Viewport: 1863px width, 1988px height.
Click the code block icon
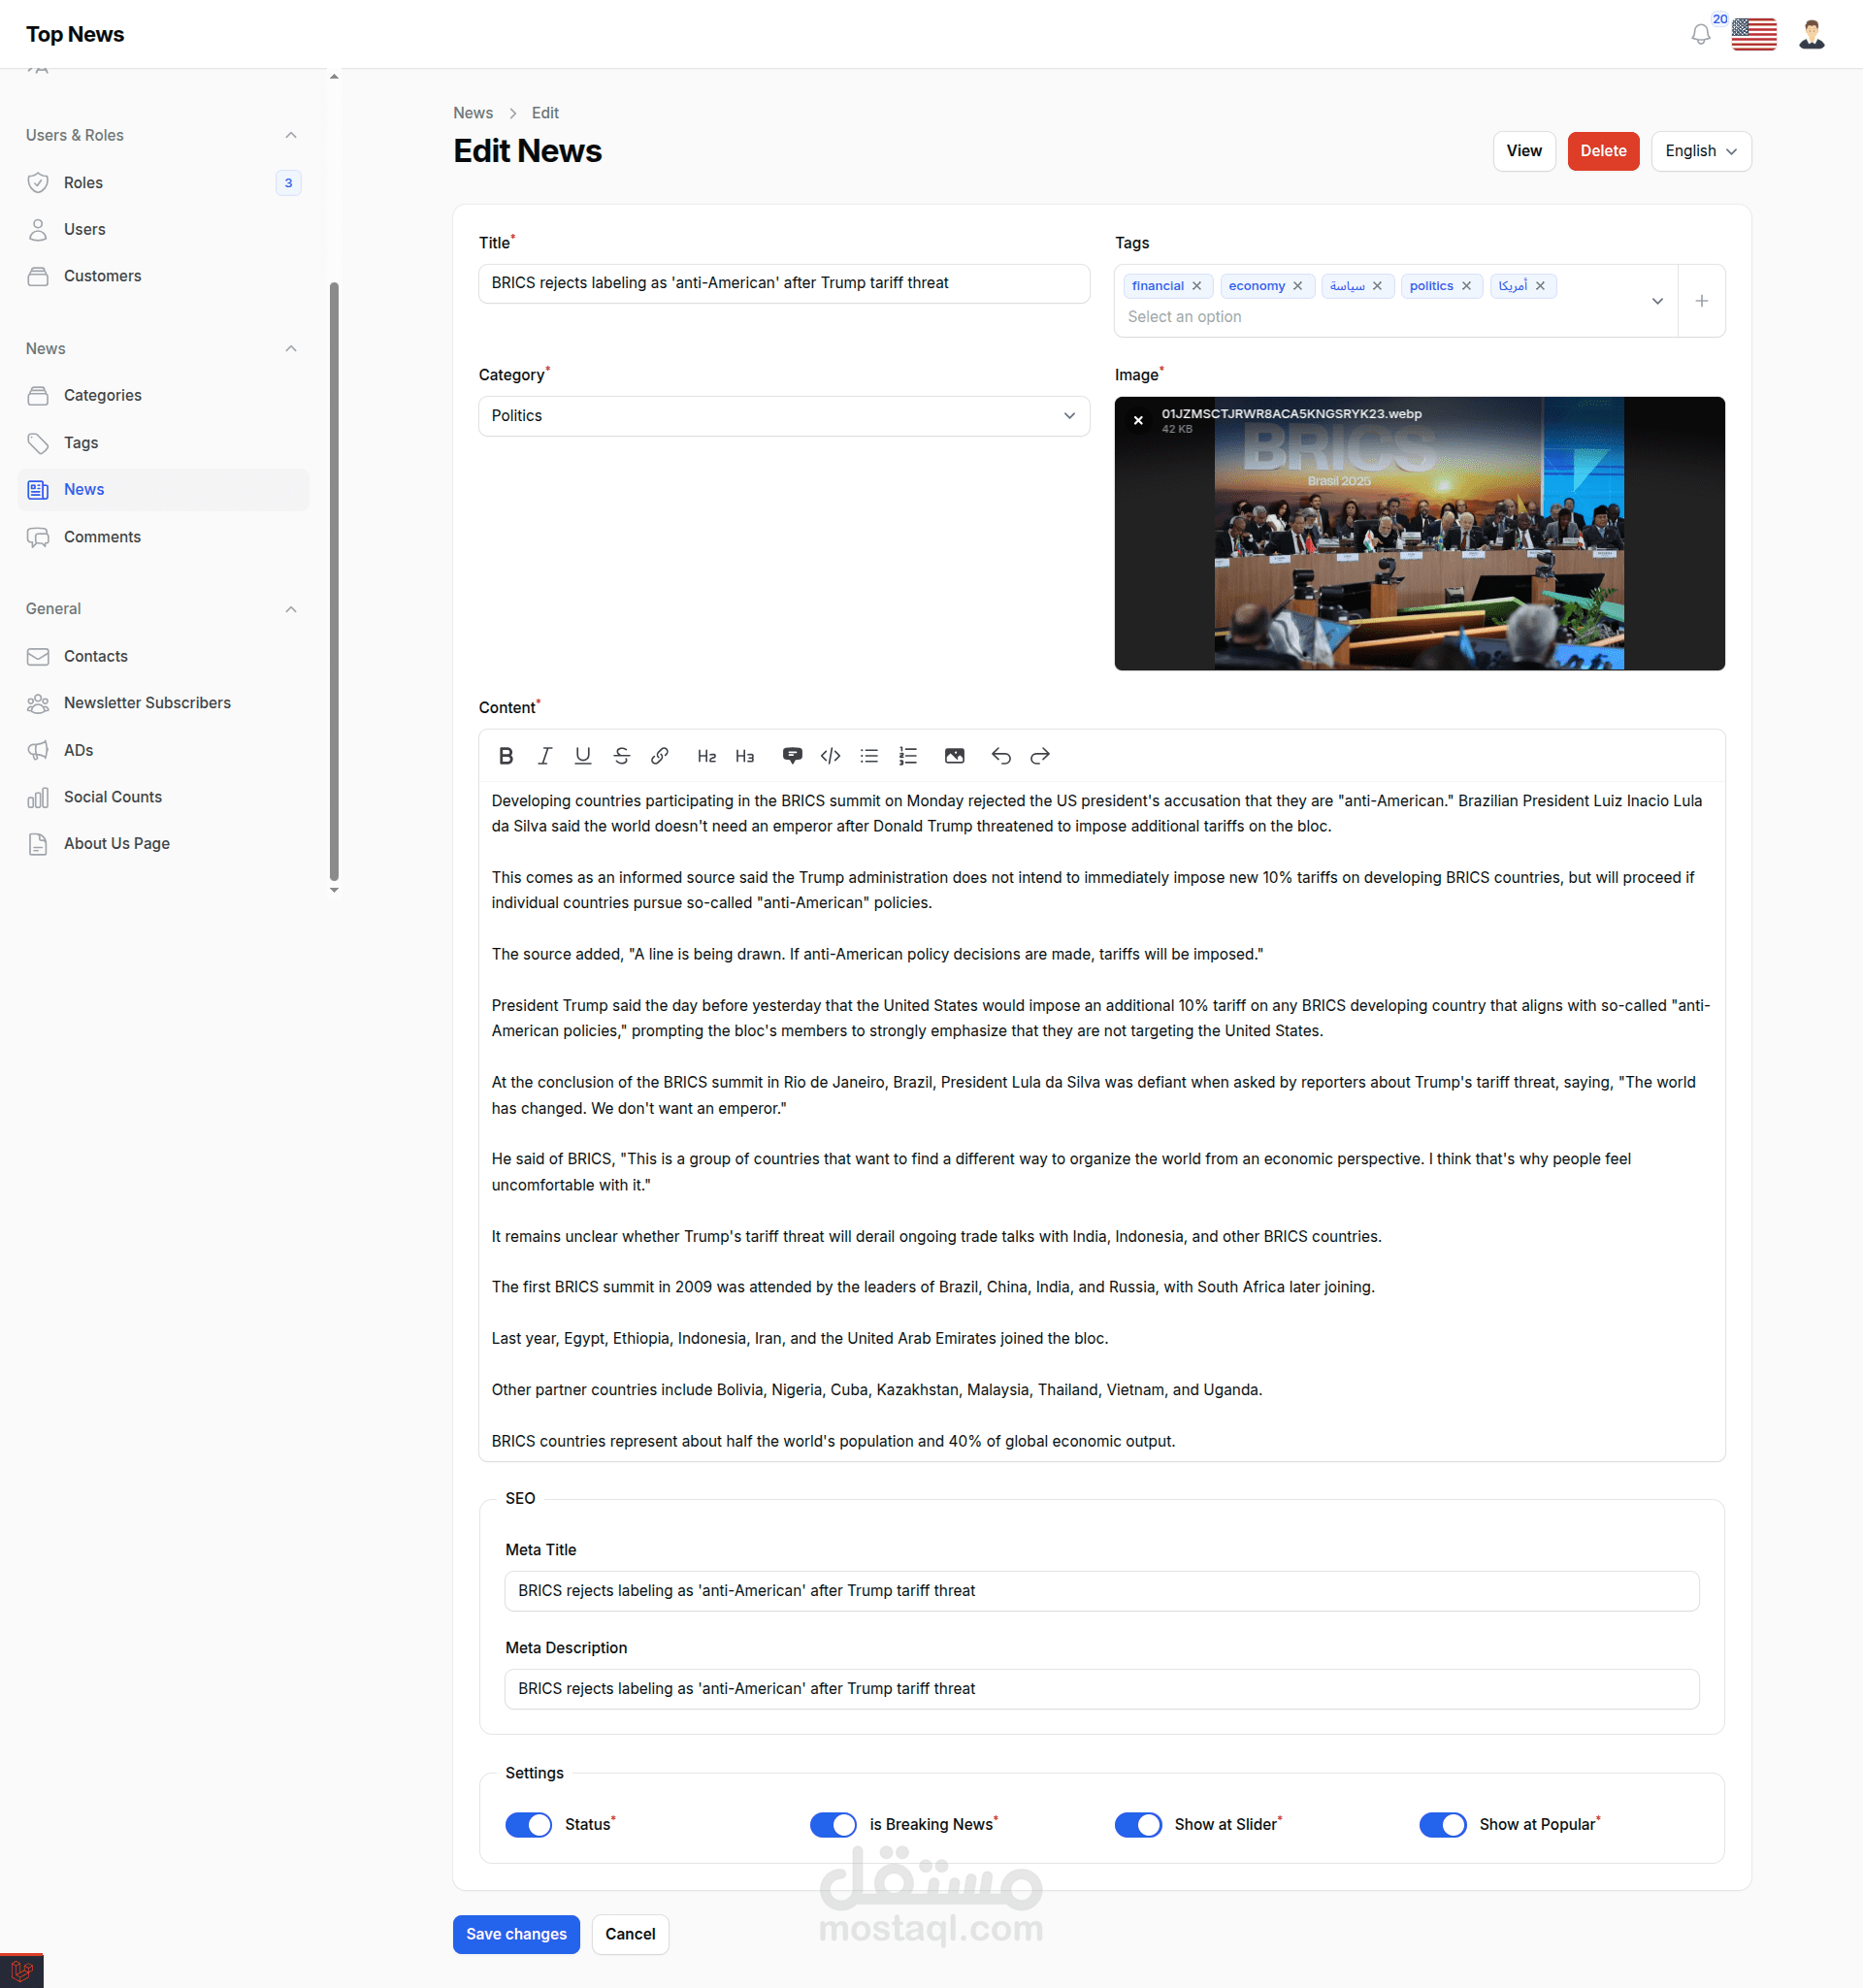[830, 756]
